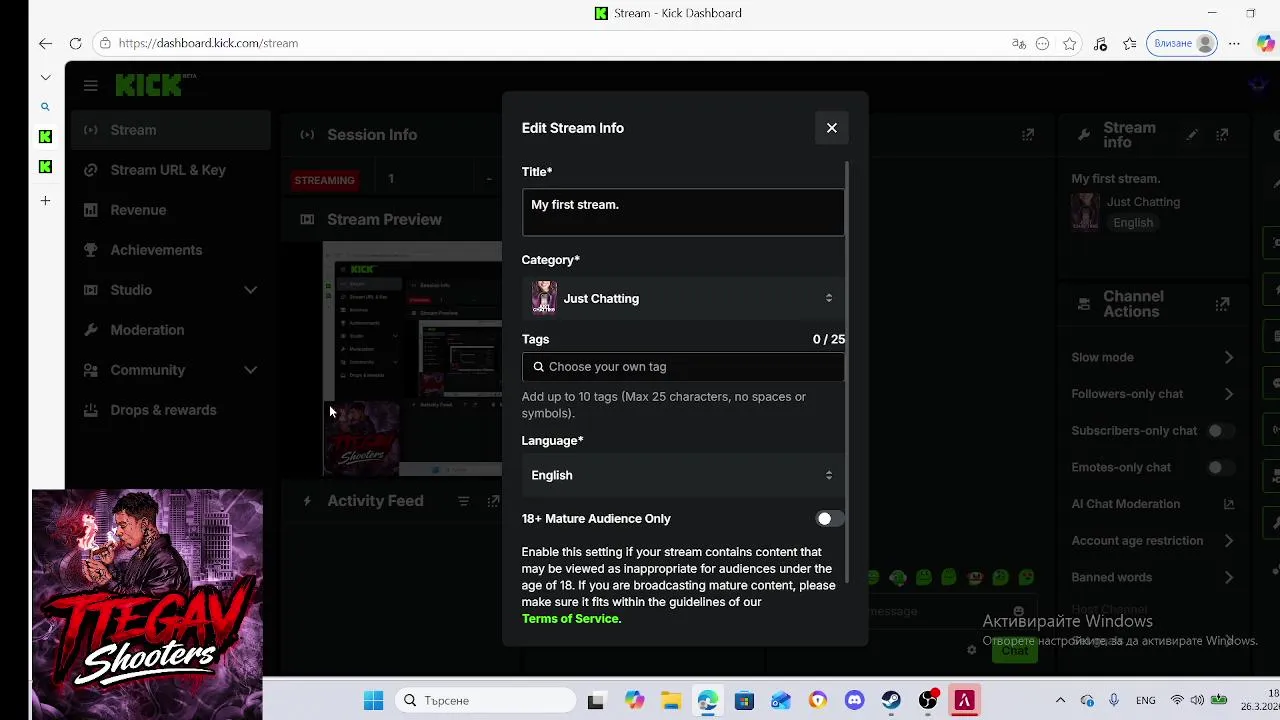Click the Achievements trophy sidebar icon

pyautogui.click(x=91, y=250)
